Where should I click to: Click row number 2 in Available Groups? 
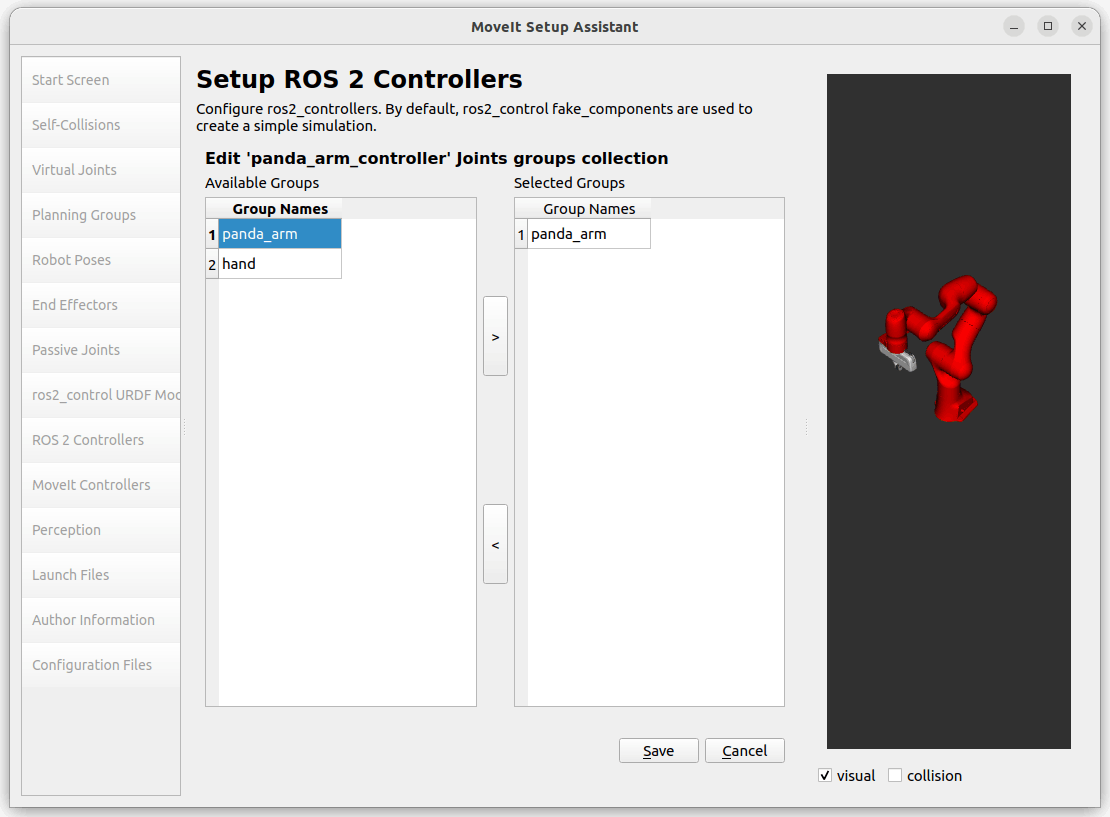[212, 264]
